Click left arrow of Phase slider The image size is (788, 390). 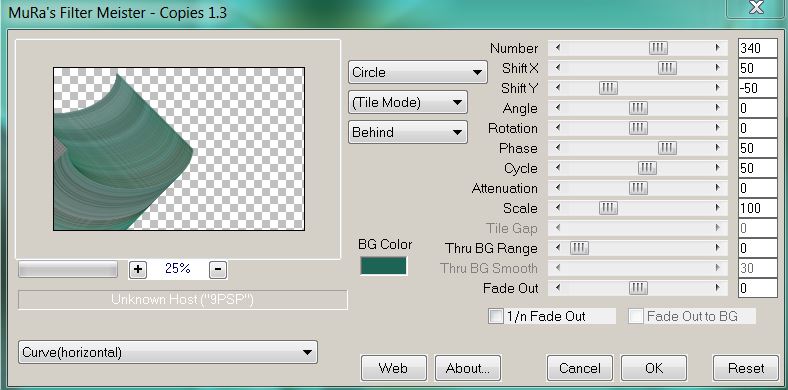tap(558, 148)
